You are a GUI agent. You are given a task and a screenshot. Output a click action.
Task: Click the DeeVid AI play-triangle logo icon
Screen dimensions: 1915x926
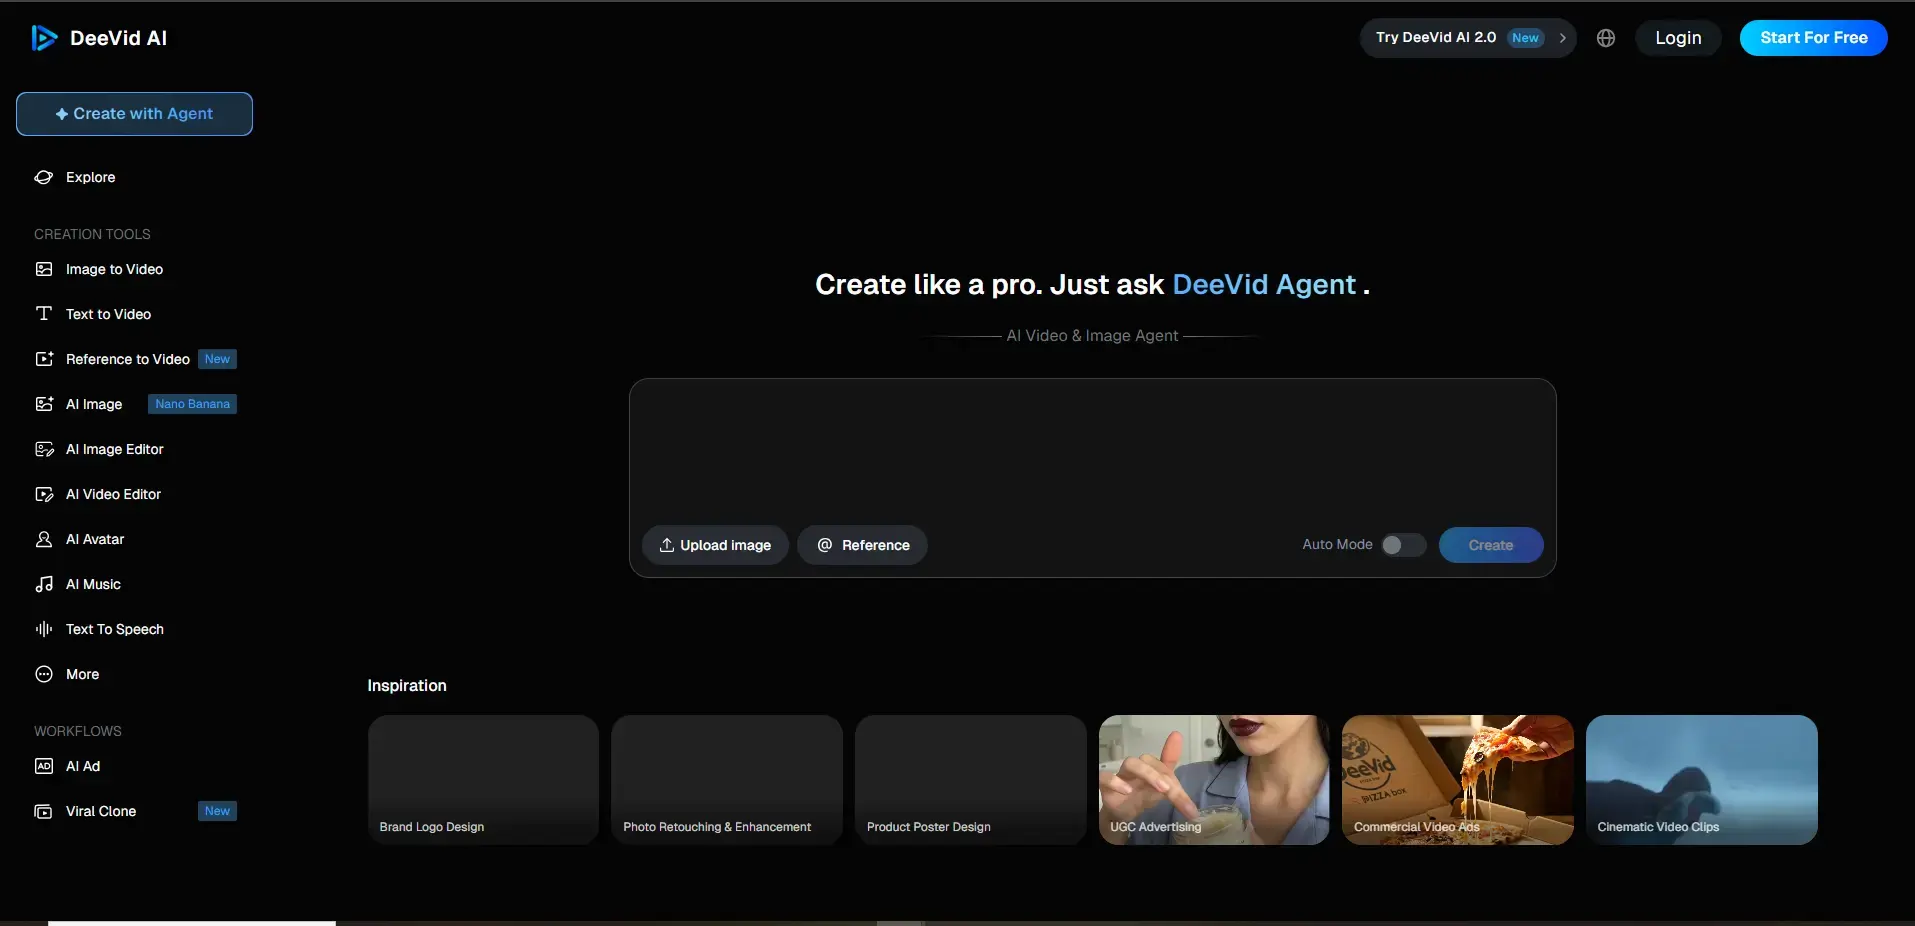click(x=44, y=38)
